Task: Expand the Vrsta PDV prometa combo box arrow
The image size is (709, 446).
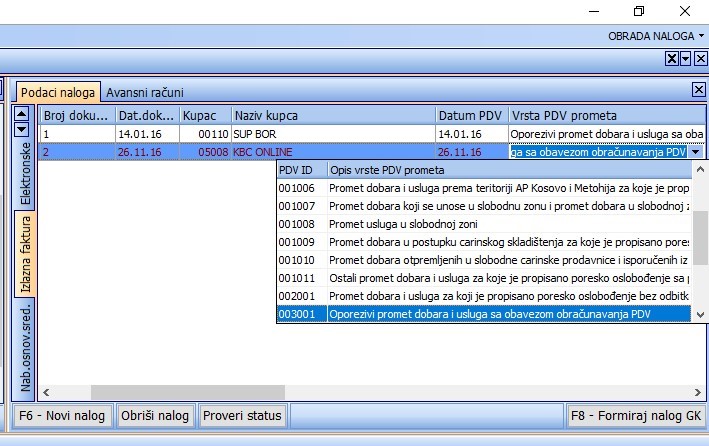Action: 697,152
